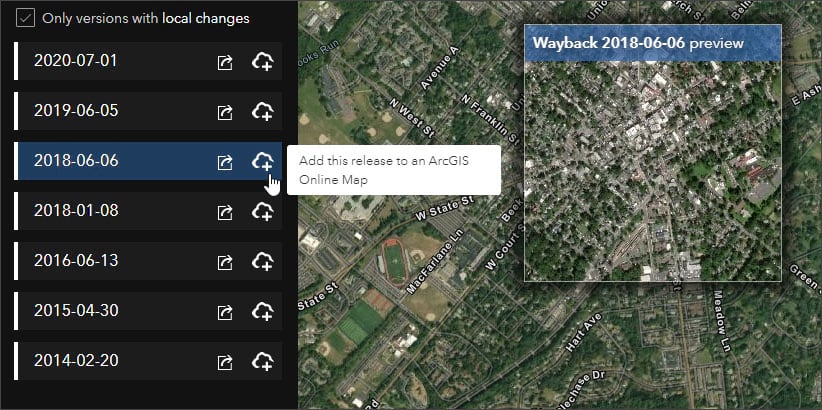This screenshot has width=822, height=410.
Task: Toggle the Only versions with local changes checkbox
Action: point(25,18)
